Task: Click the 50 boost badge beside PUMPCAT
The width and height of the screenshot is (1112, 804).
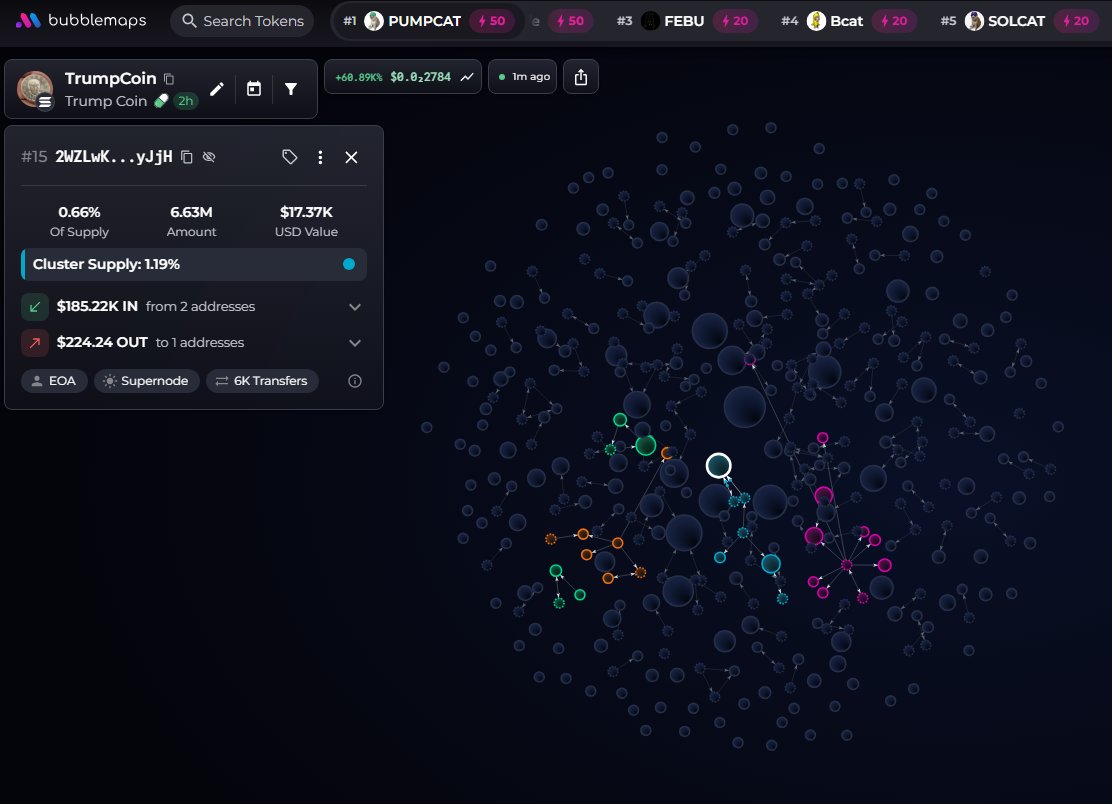Action: (492, 21)
